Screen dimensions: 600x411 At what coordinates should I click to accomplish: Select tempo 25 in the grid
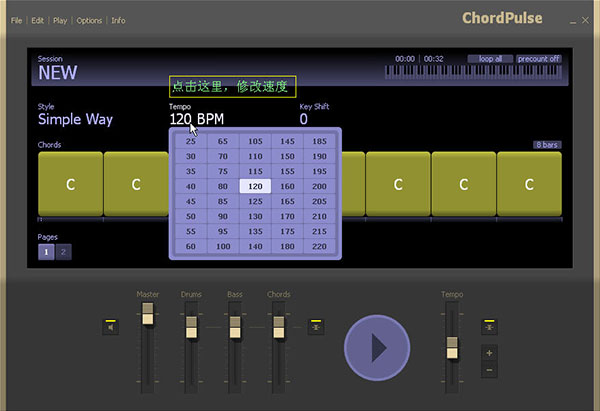tap(191, 141)
